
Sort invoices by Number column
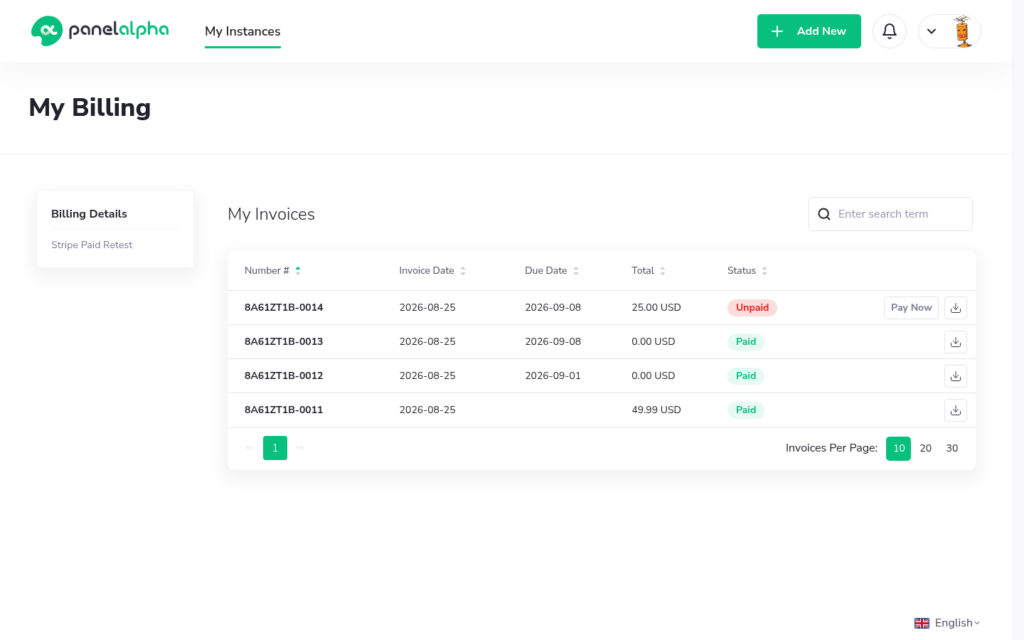(272, 270)
